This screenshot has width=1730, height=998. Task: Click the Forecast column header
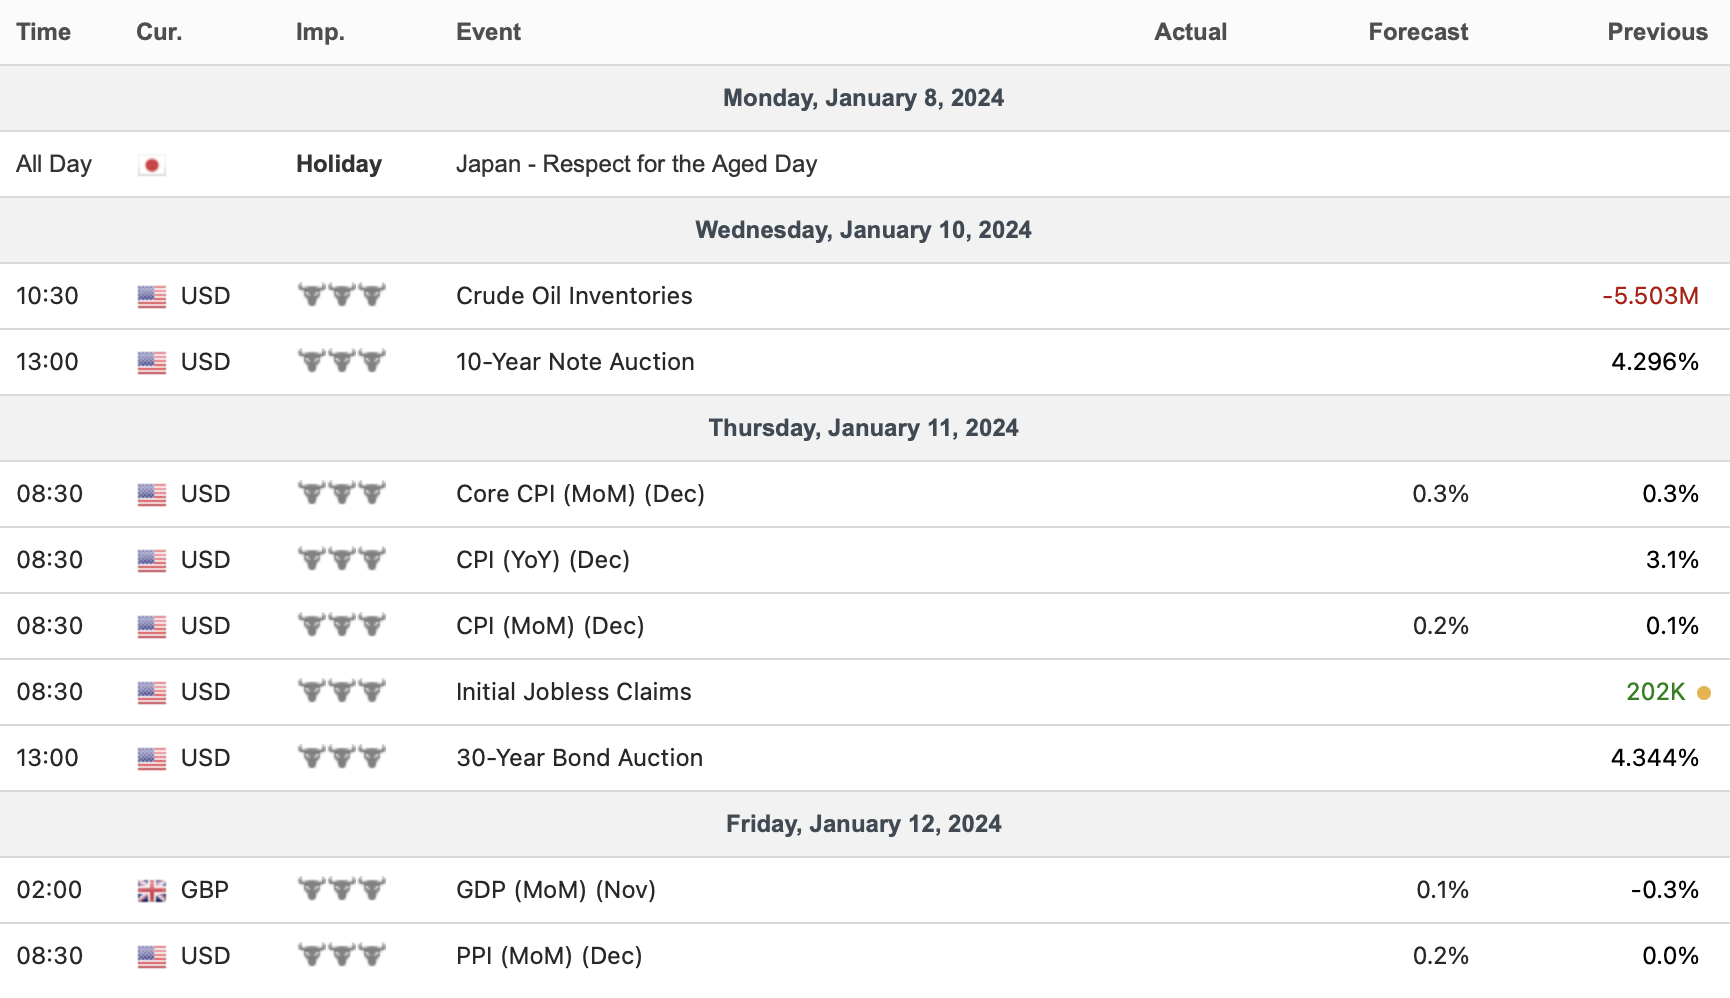[x=1417, y=32]
